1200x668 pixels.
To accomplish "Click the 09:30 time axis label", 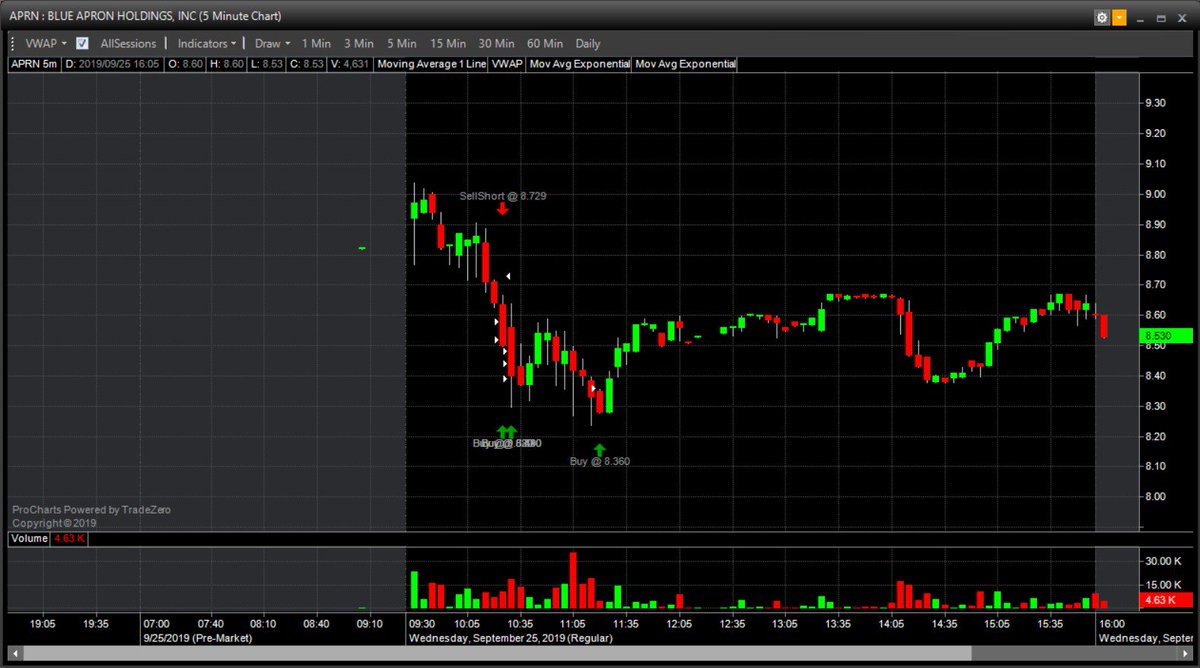I will tap(423, 623).
